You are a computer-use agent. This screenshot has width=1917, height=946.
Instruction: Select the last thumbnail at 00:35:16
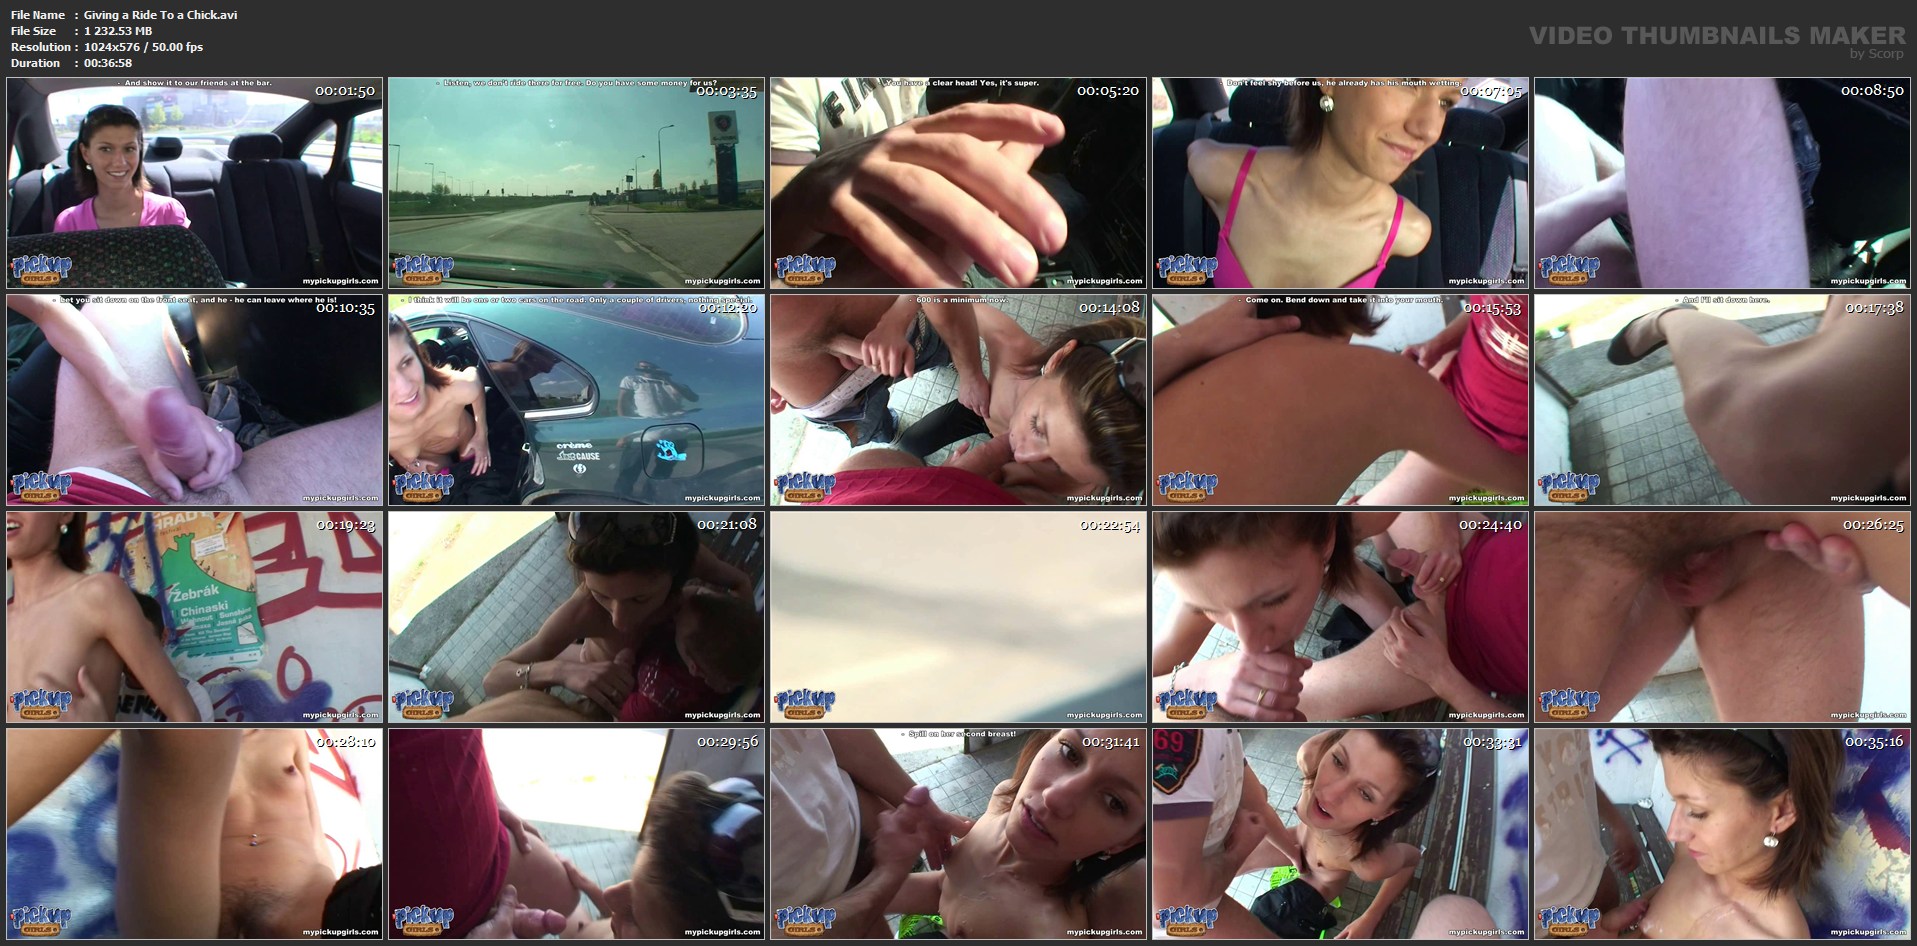[x=1722, y=834]
